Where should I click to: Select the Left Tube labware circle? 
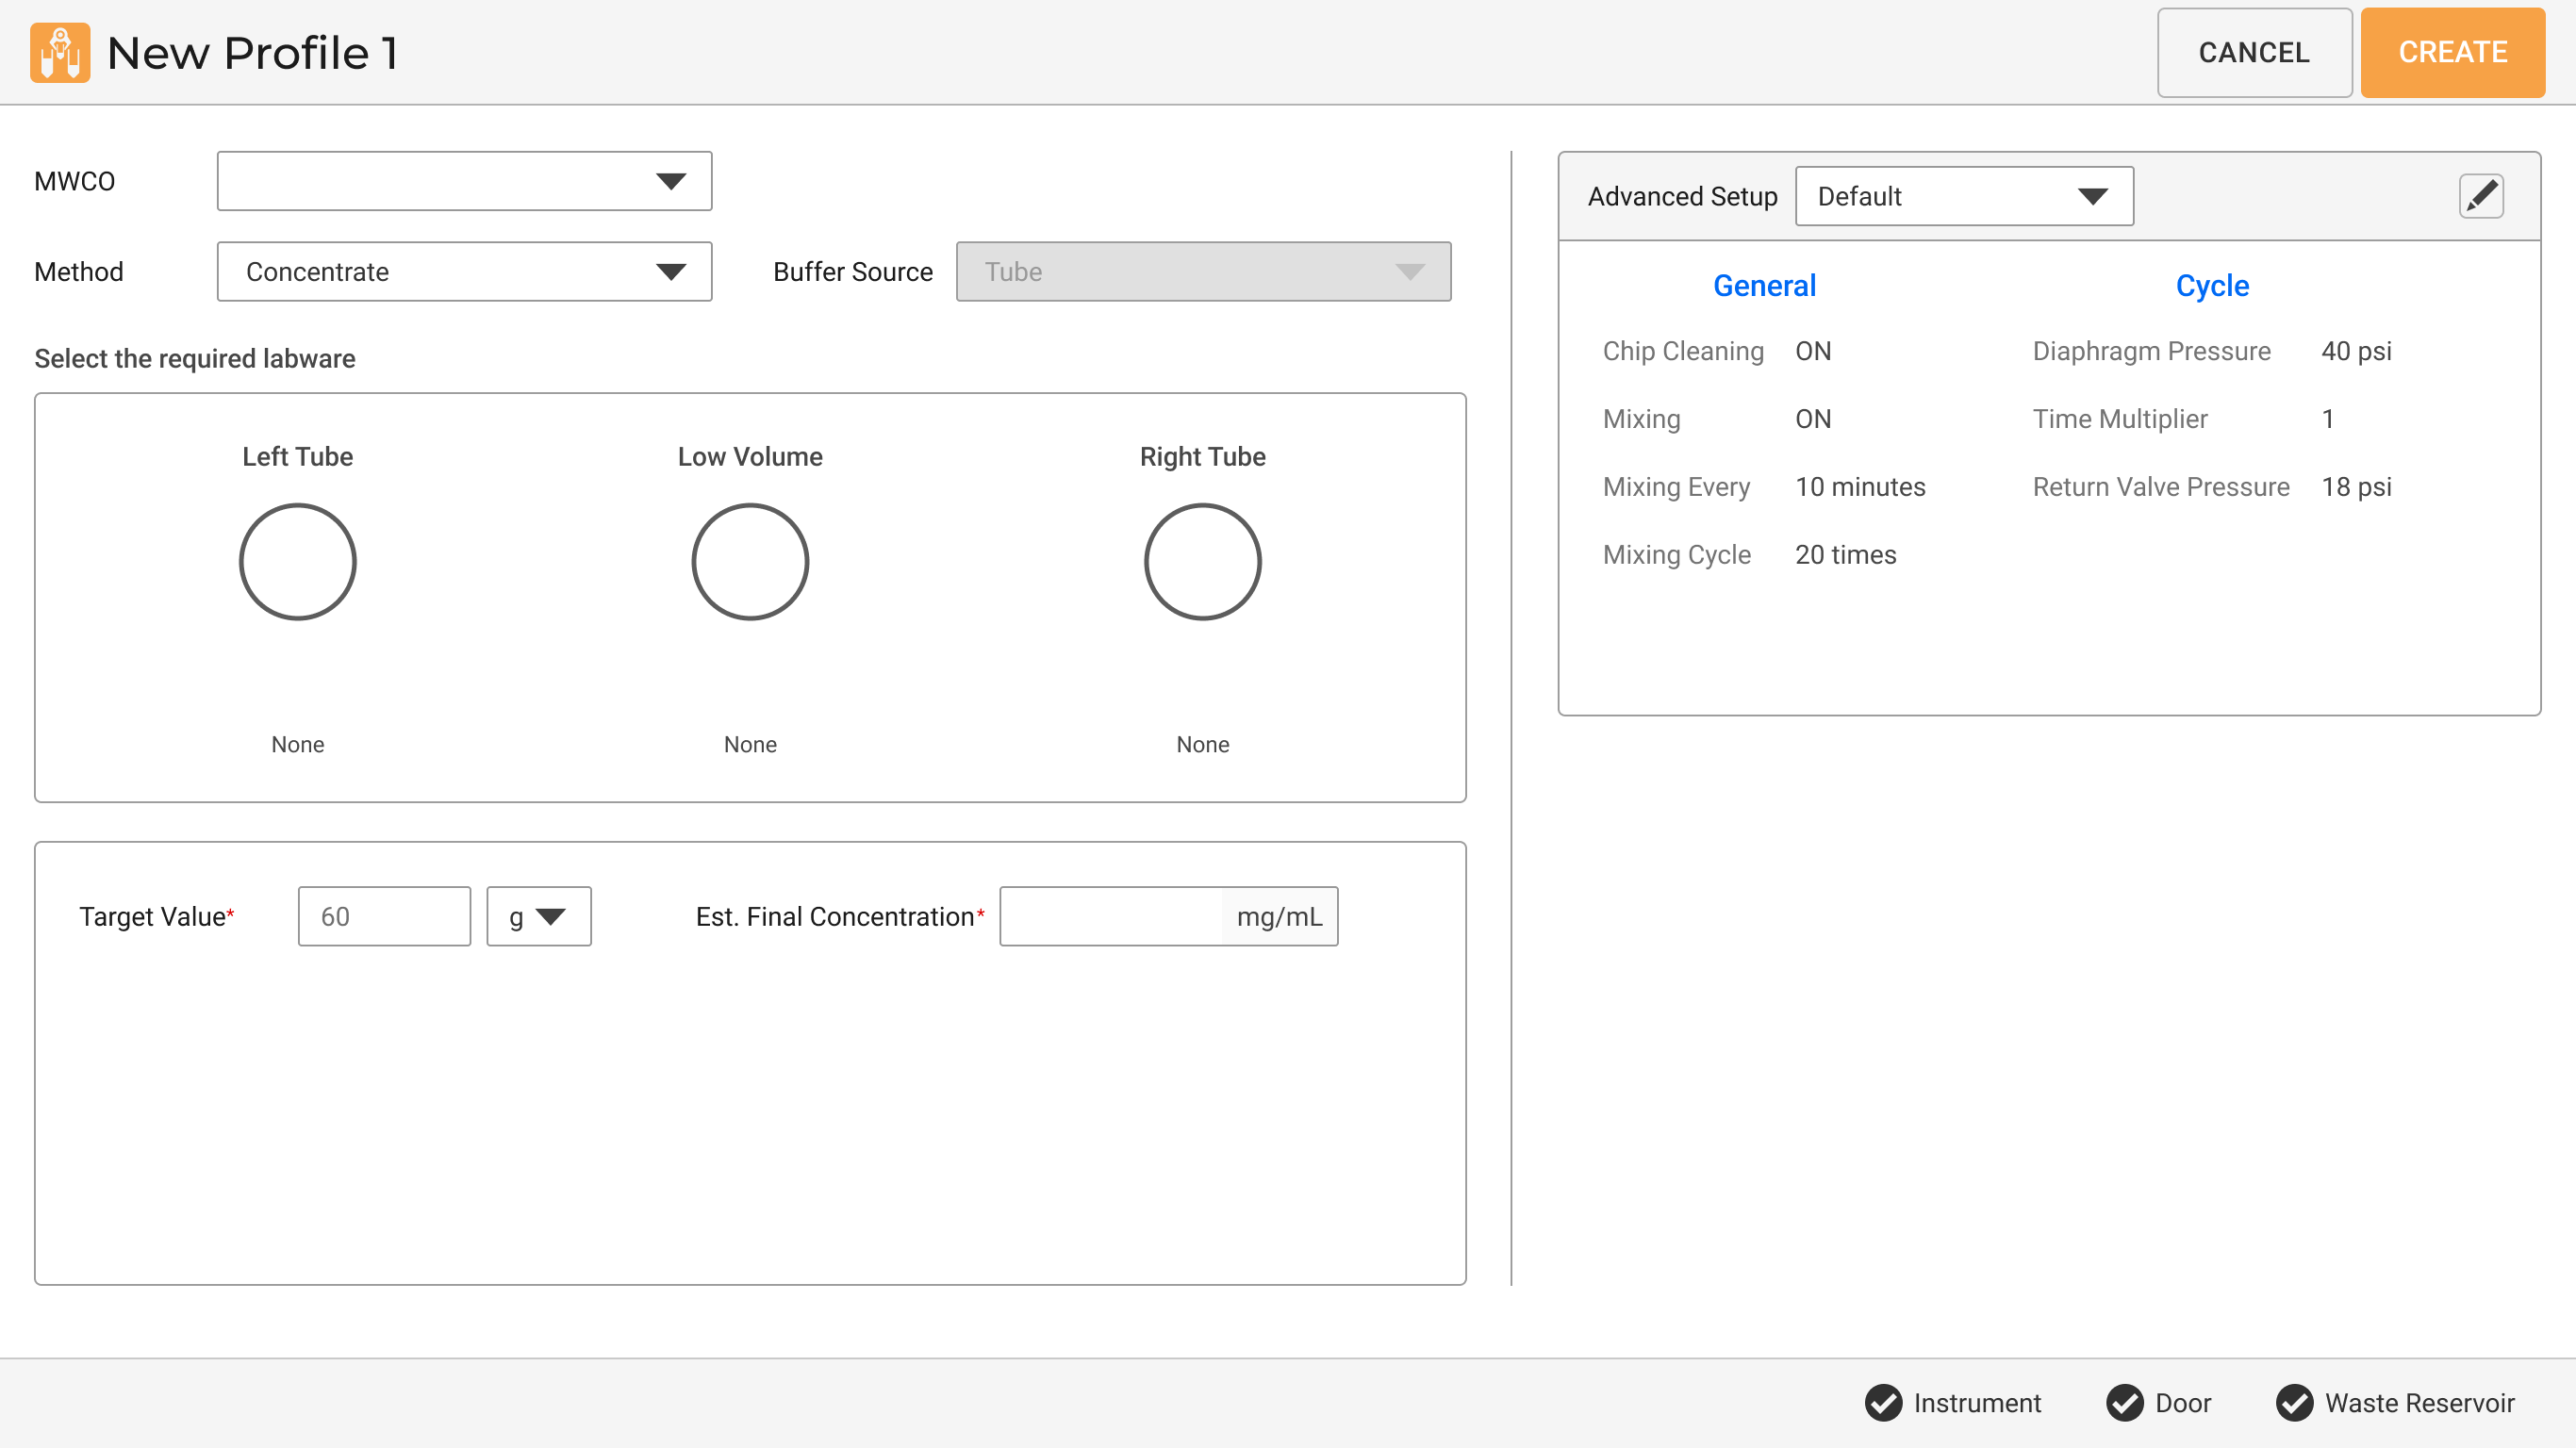pos(297,561)
